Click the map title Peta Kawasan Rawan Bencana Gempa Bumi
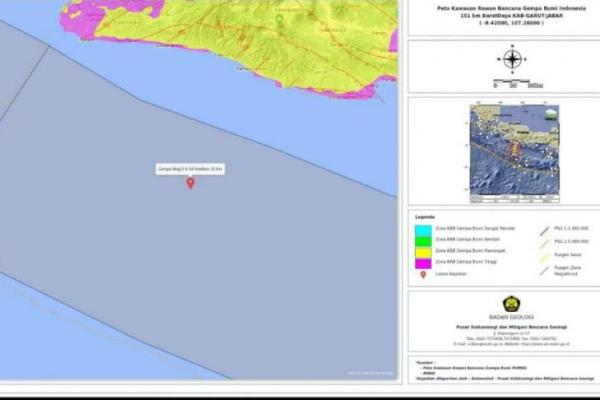 pyautogui.click(x=511, y=8)
